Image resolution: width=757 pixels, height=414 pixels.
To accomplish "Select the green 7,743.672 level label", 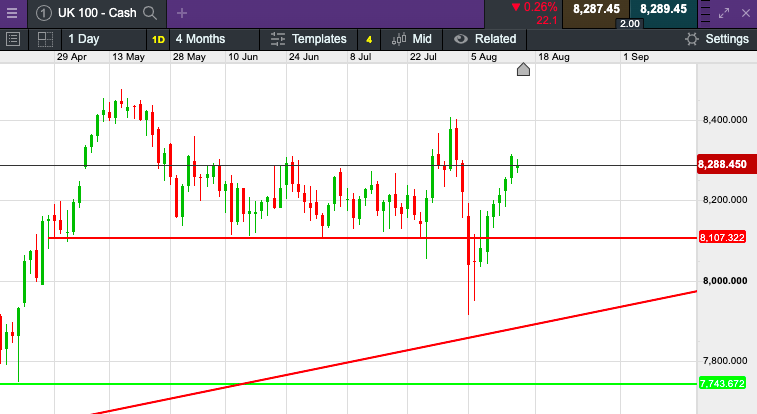I will click(722, 384).
